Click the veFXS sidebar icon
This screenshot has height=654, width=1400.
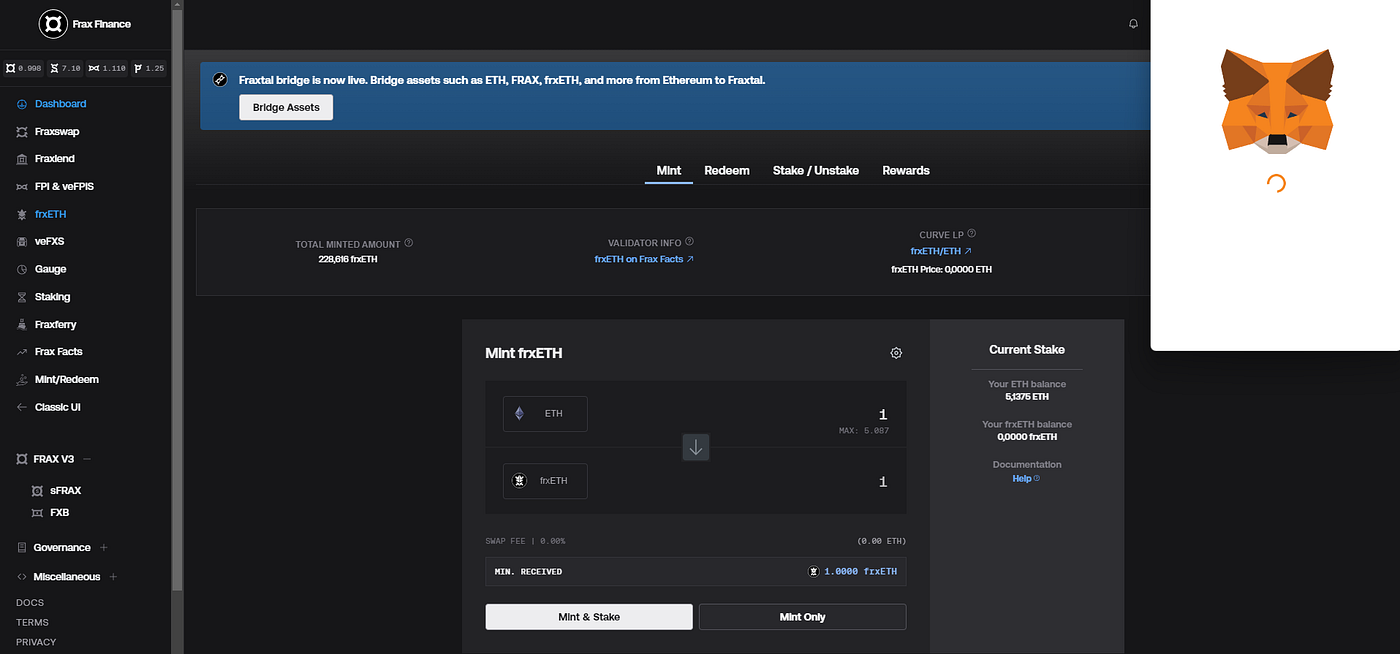point(22,242)
